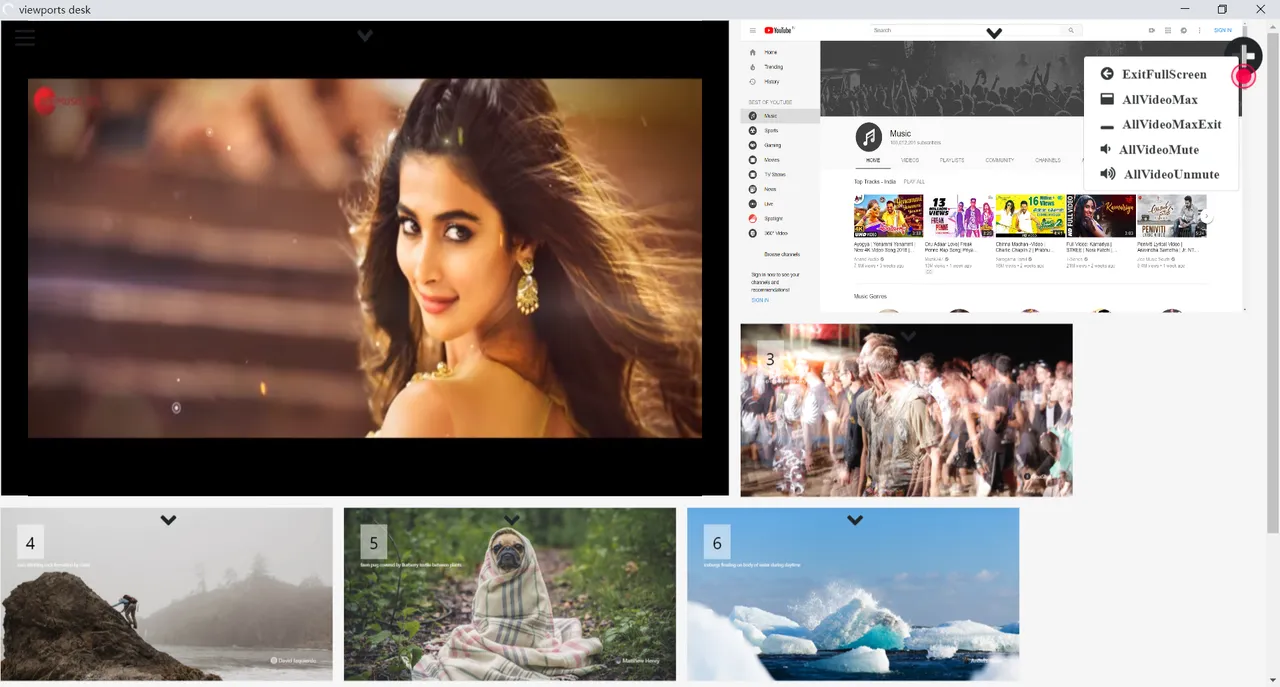
Task: Click the YouTube logo in the embedded page
Action: click(x=779, y=31)
